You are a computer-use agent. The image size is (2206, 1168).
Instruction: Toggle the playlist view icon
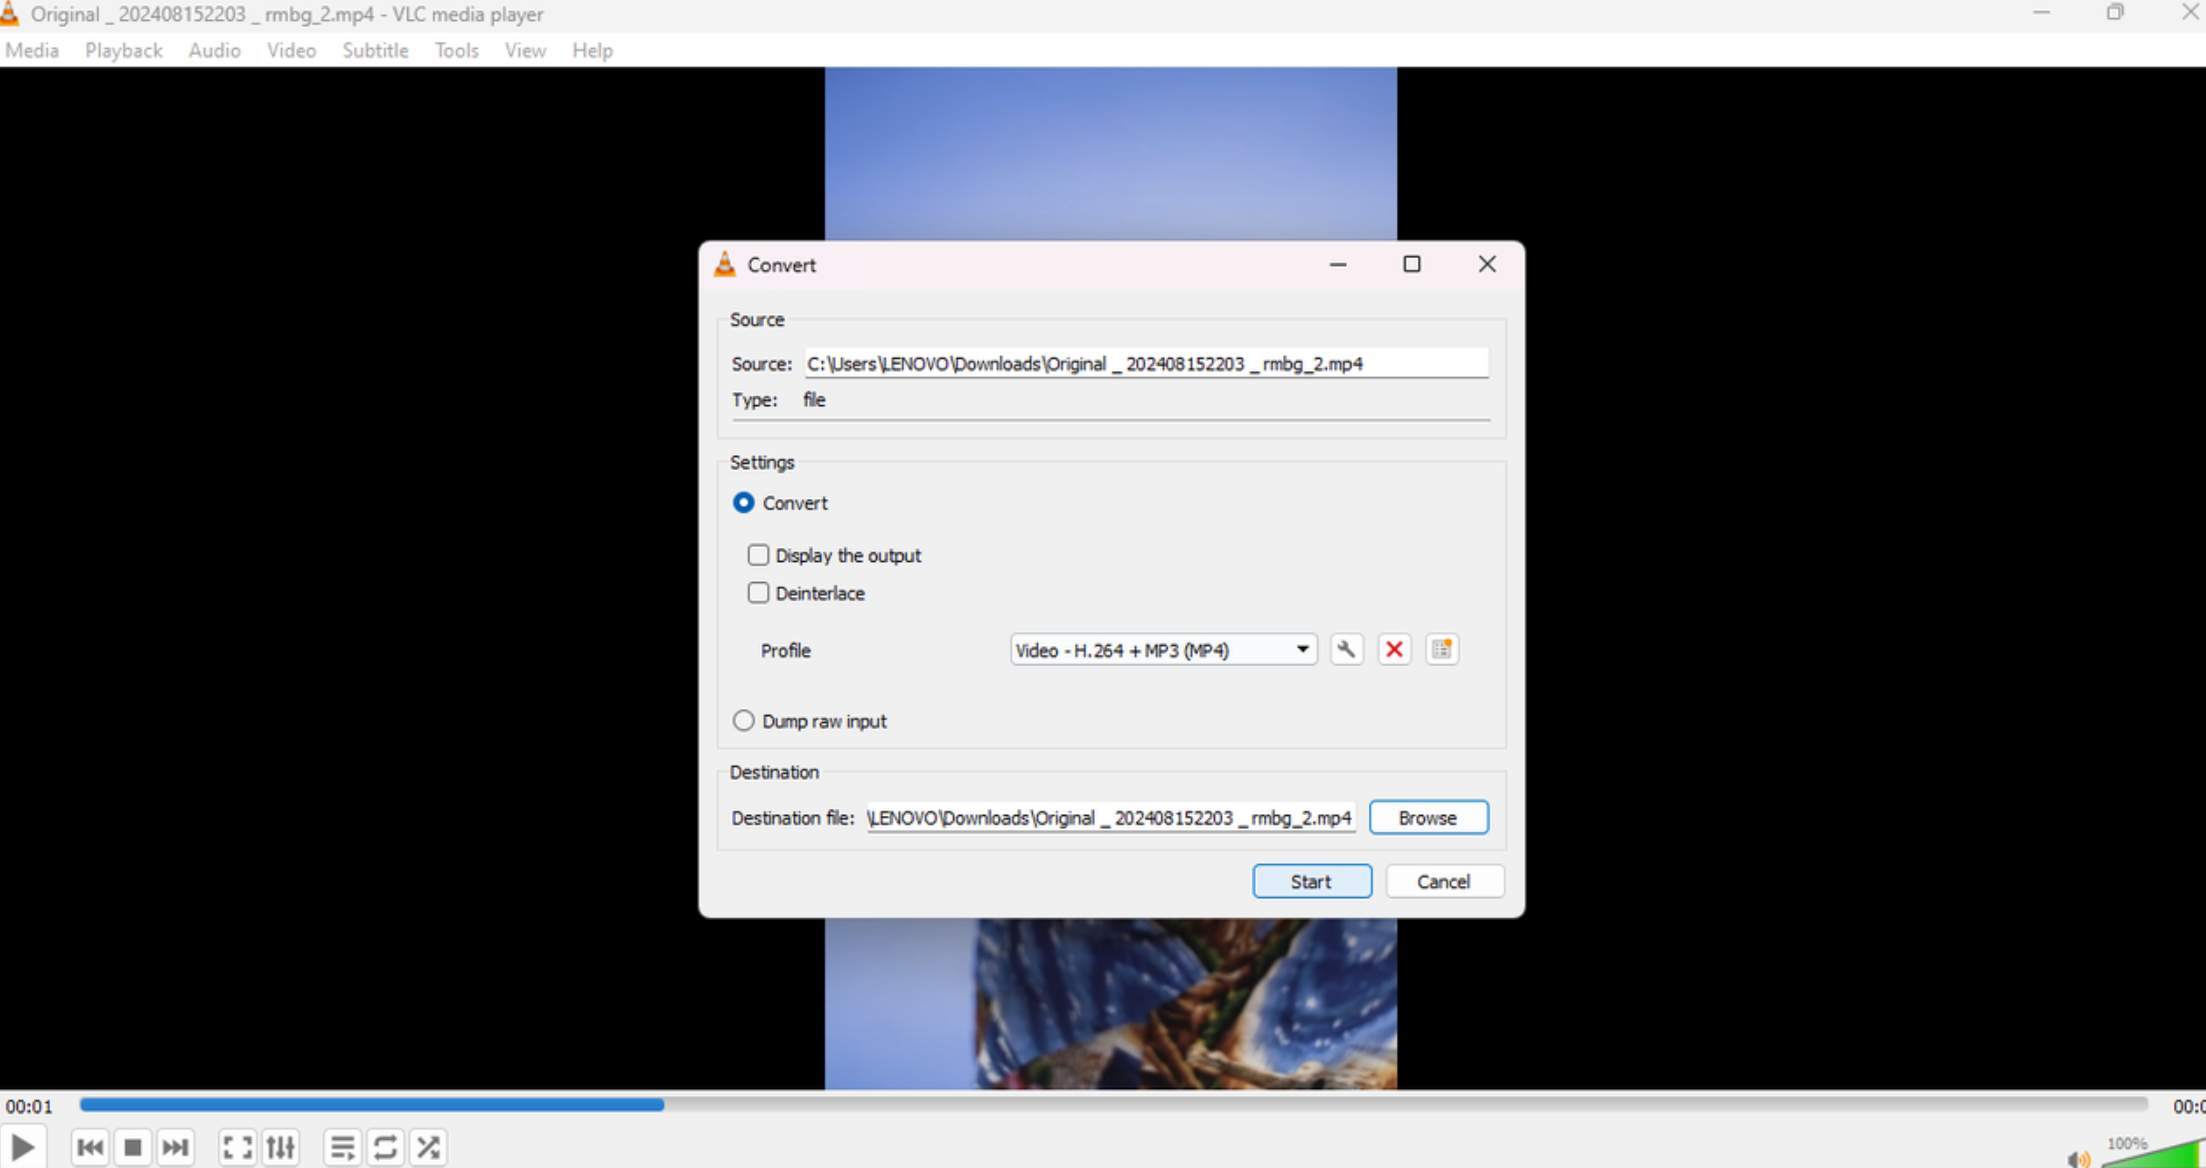pos(342,1147)
